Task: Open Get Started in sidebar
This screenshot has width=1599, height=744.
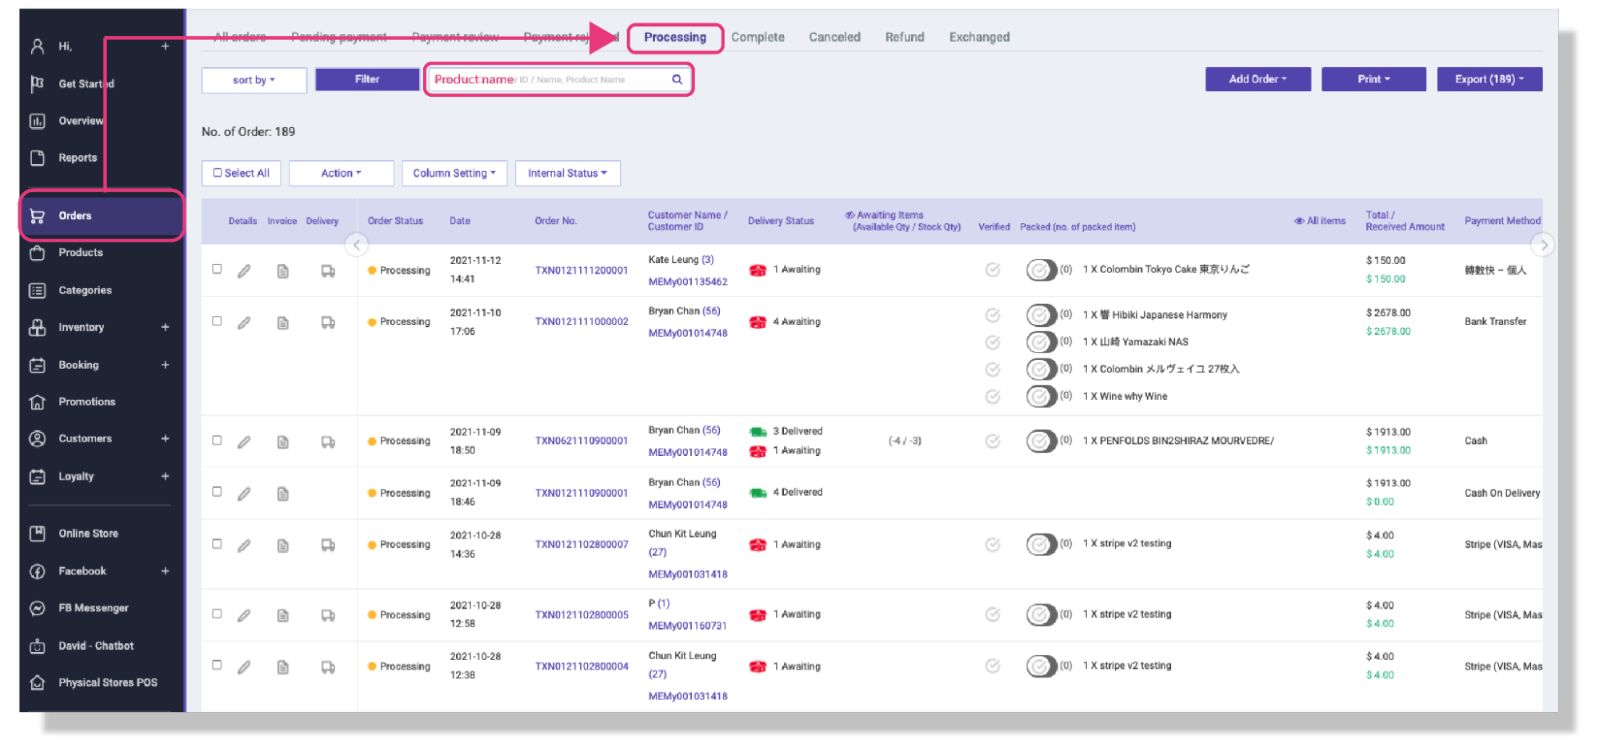Action: click(86, 84)
